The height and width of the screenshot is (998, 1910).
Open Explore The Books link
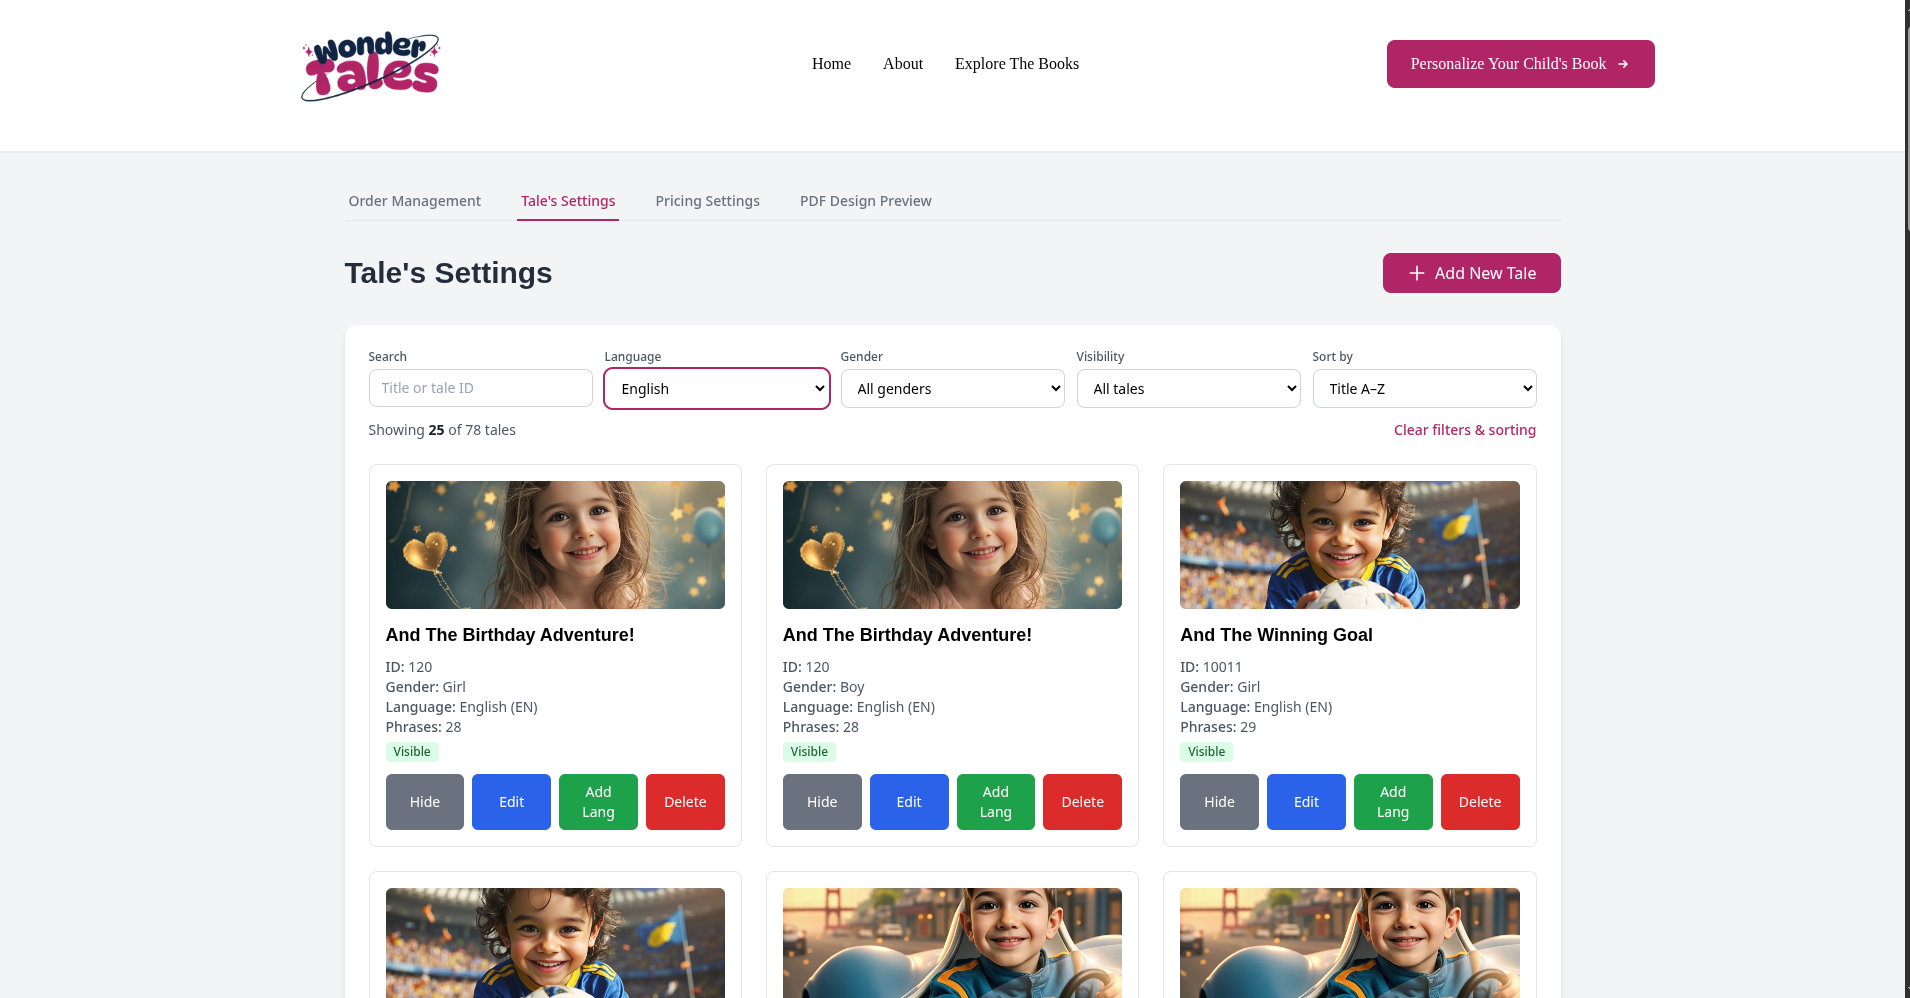(1017, 64)
